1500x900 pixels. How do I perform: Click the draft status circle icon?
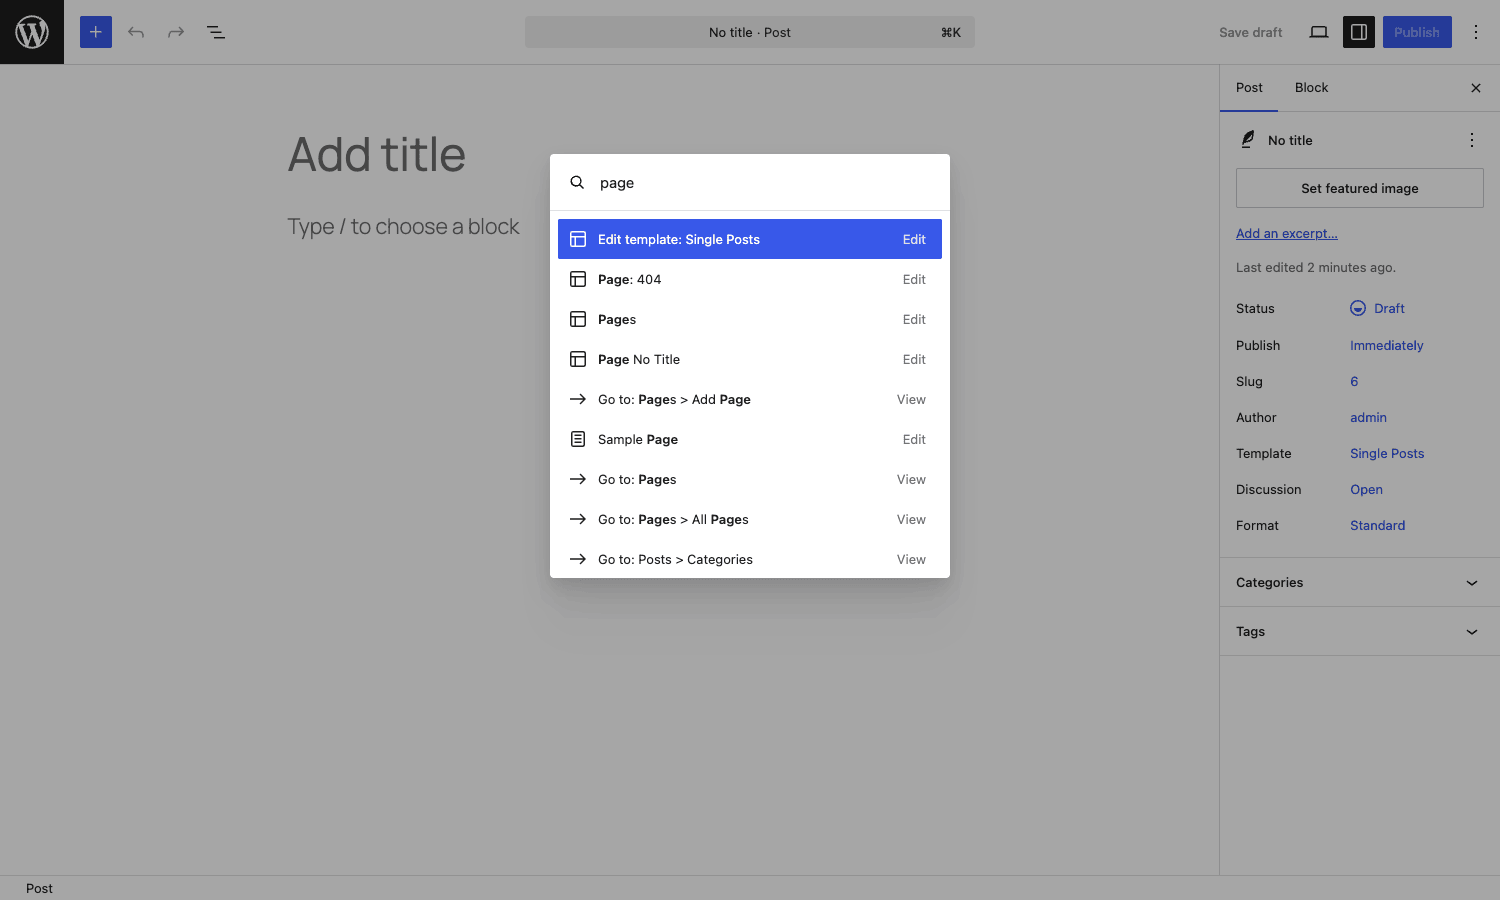tap(1358, 308)
